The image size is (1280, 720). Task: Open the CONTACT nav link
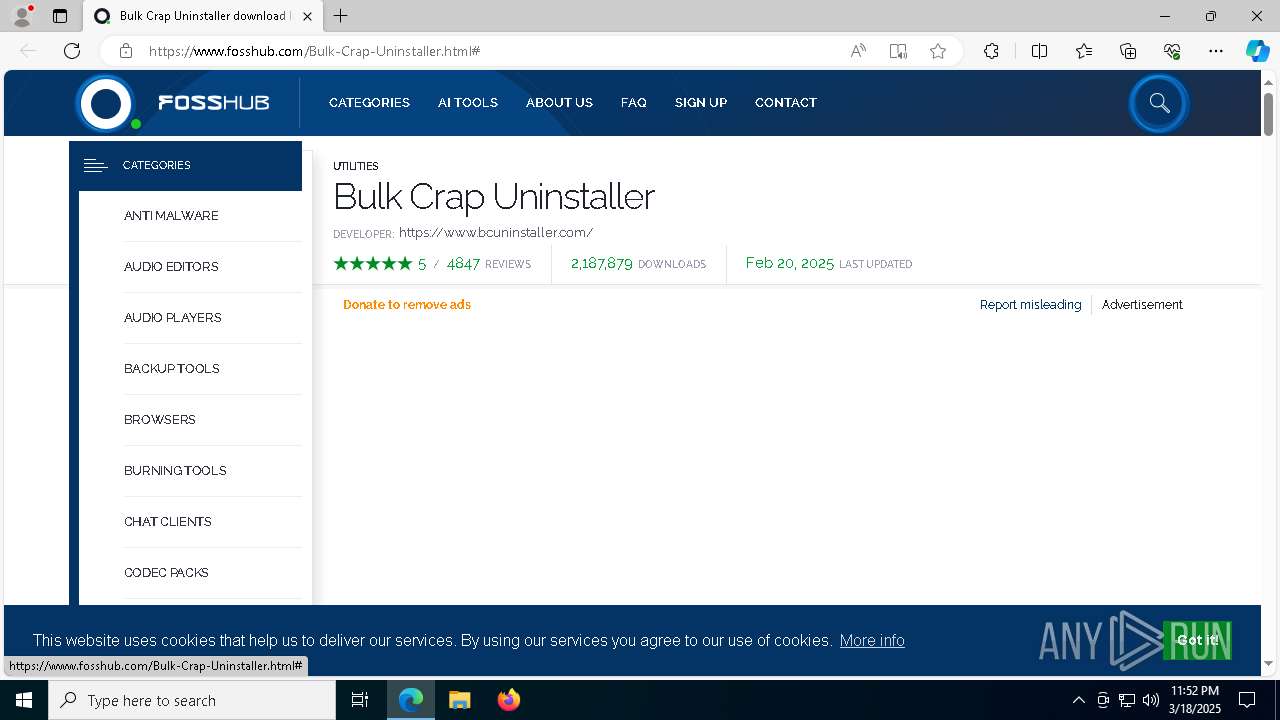coord(786,103)
